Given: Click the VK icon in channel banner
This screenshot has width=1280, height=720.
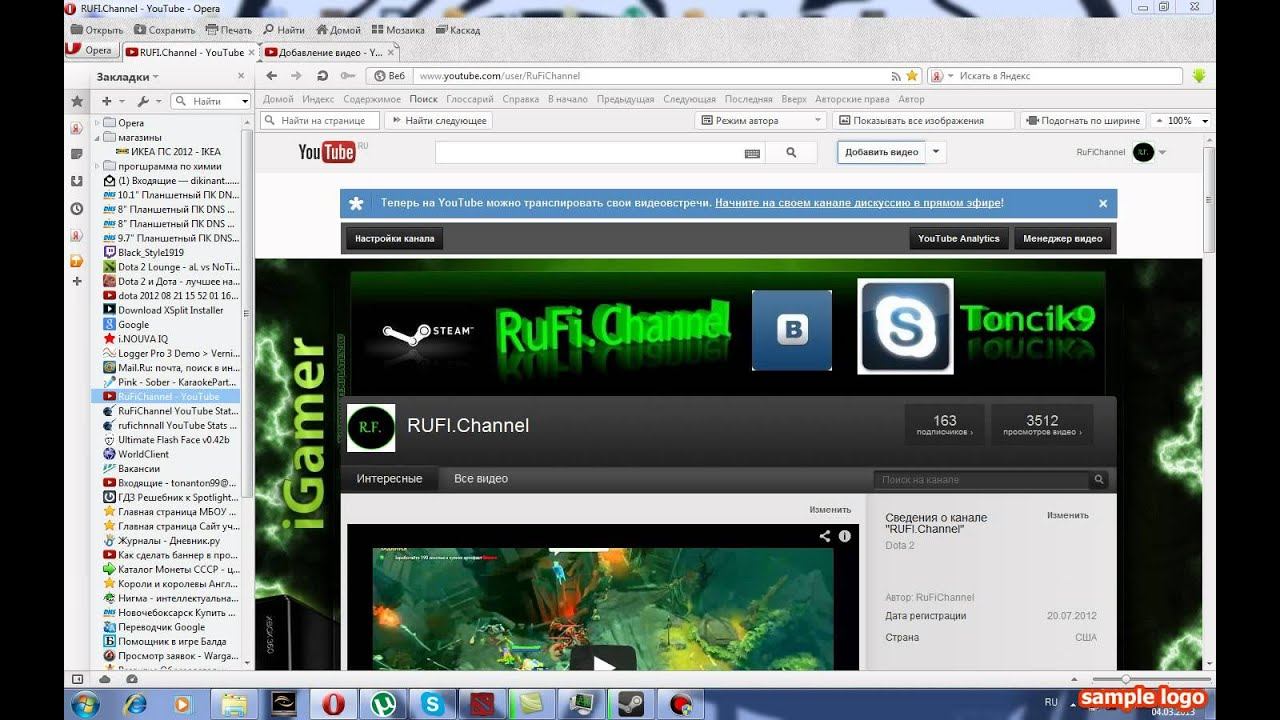Looking at the screenshot, I should point(792,330).
